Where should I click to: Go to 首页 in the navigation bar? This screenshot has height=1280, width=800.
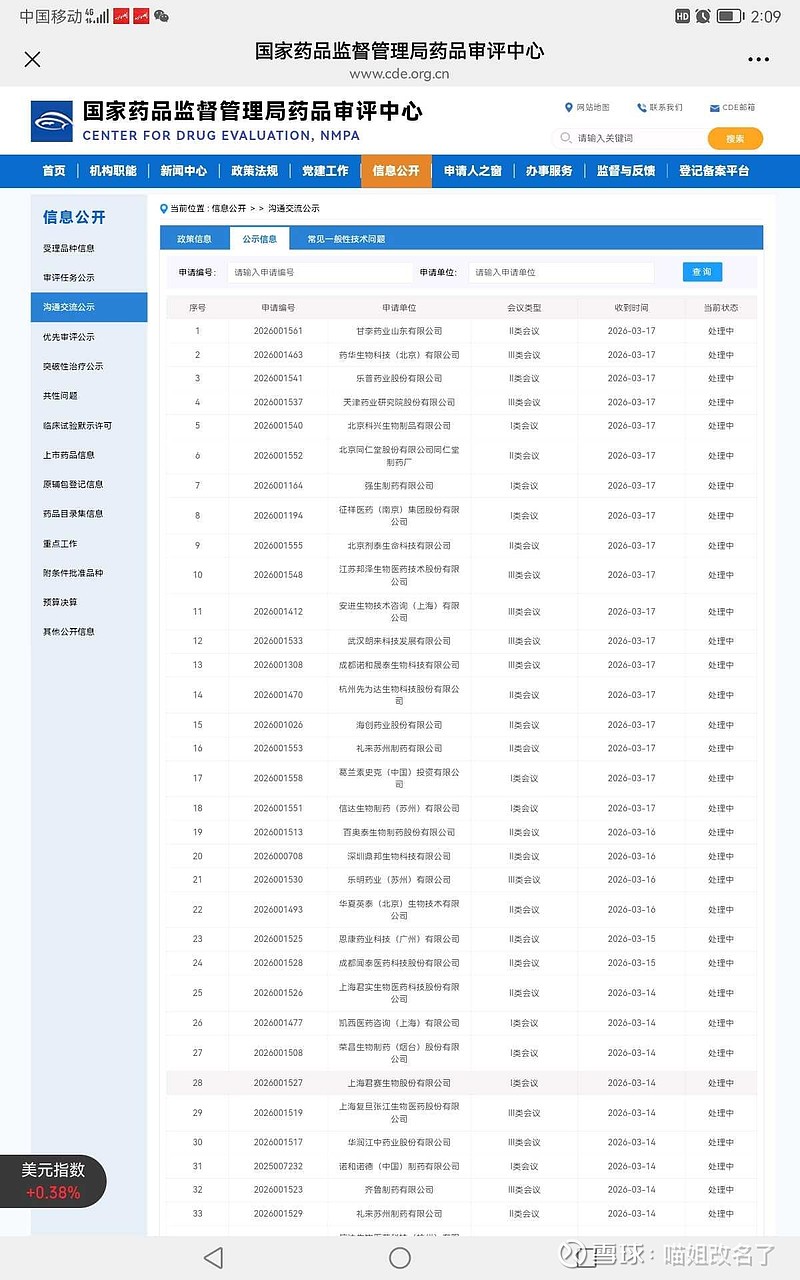[54, 171]
